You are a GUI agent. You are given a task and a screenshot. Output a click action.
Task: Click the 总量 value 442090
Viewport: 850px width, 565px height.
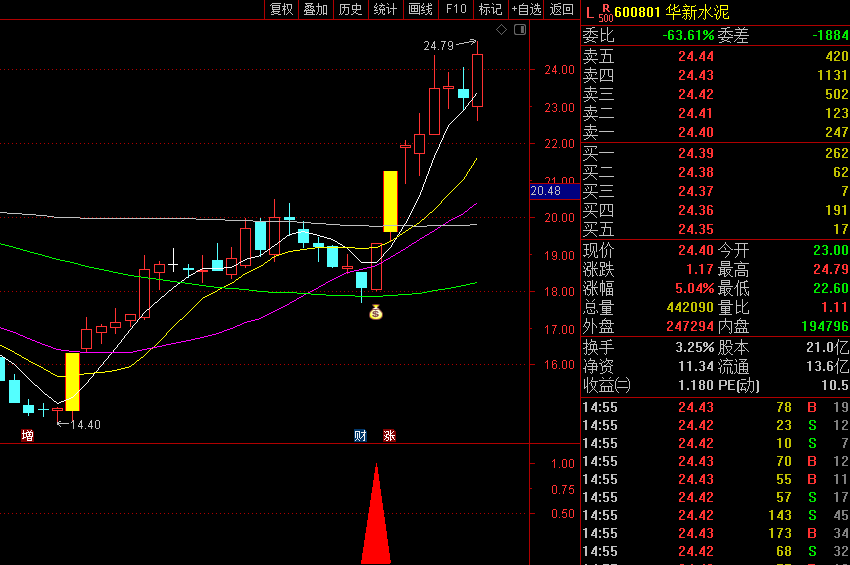[690, 307]
